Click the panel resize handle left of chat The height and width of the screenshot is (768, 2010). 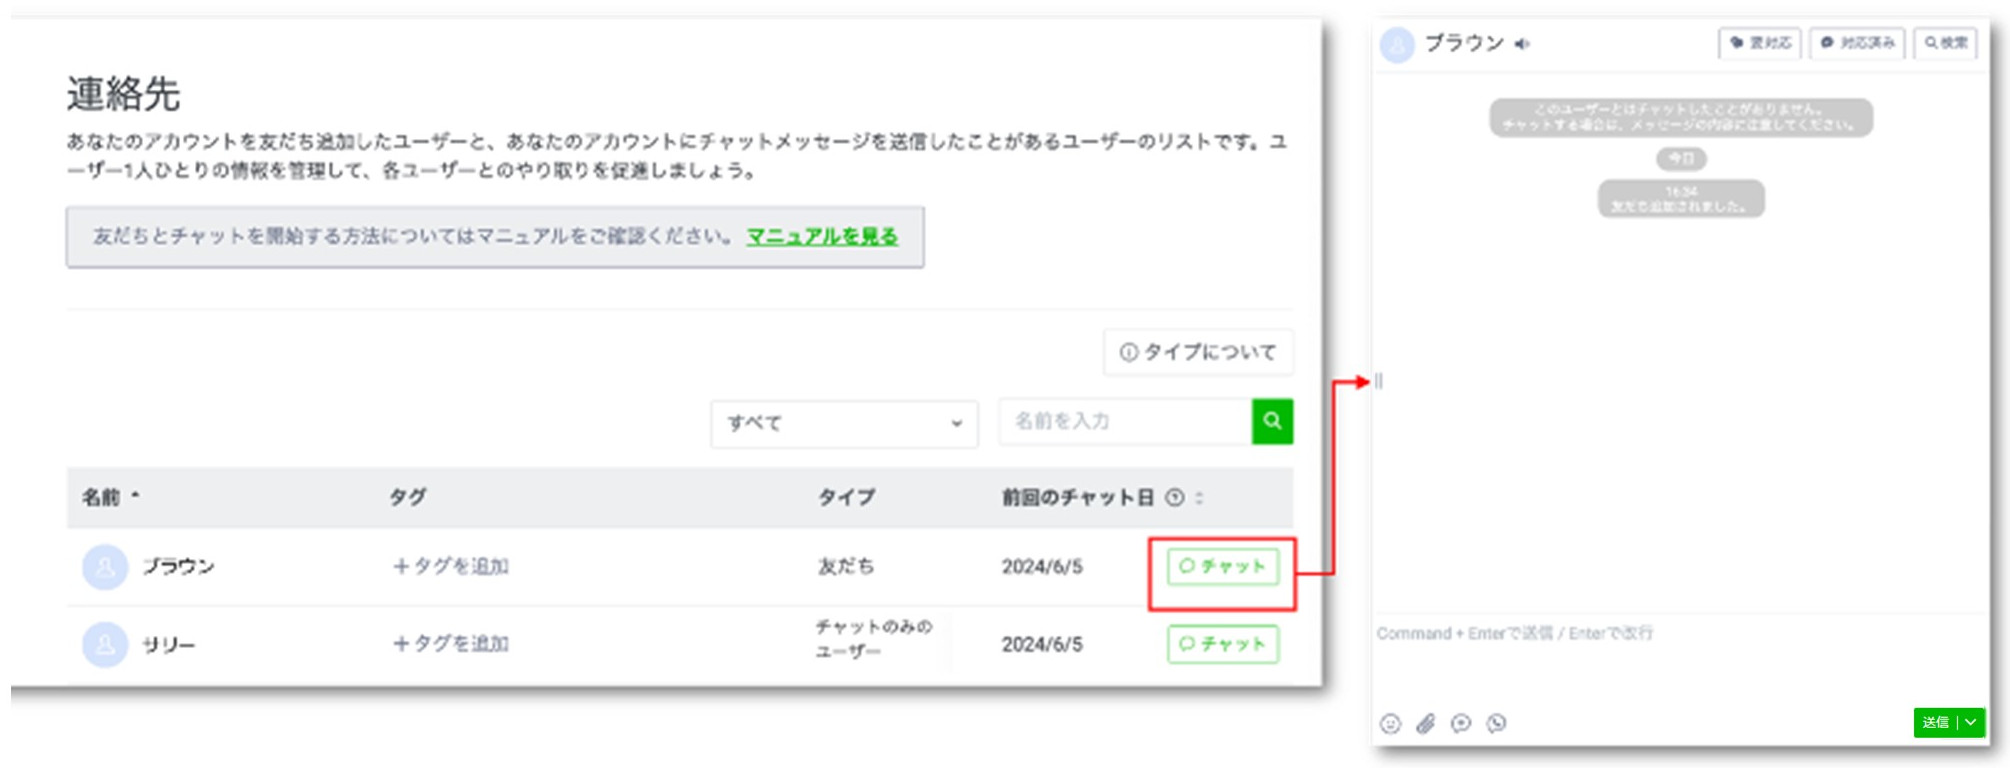click(x=1379, y=381)
